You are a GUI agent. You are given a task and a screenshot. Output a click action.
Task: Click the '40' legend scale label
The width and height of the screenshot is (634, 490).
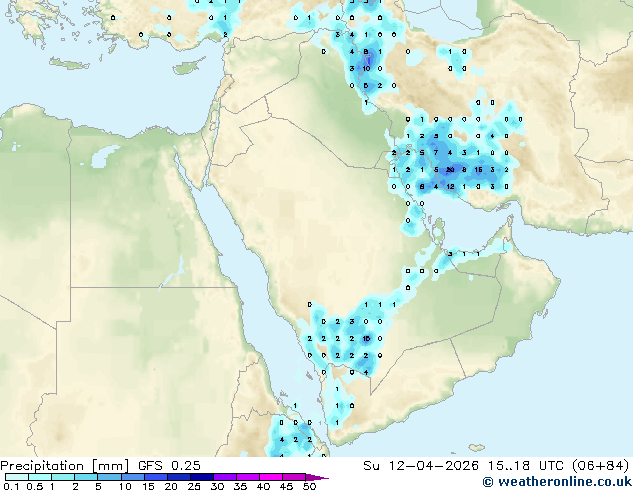pos(264,486)
